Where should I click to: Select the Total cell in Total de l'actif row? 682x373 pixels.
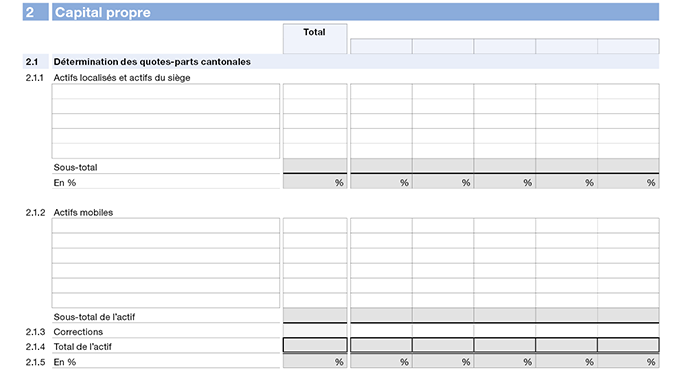(x=315, y=345)
